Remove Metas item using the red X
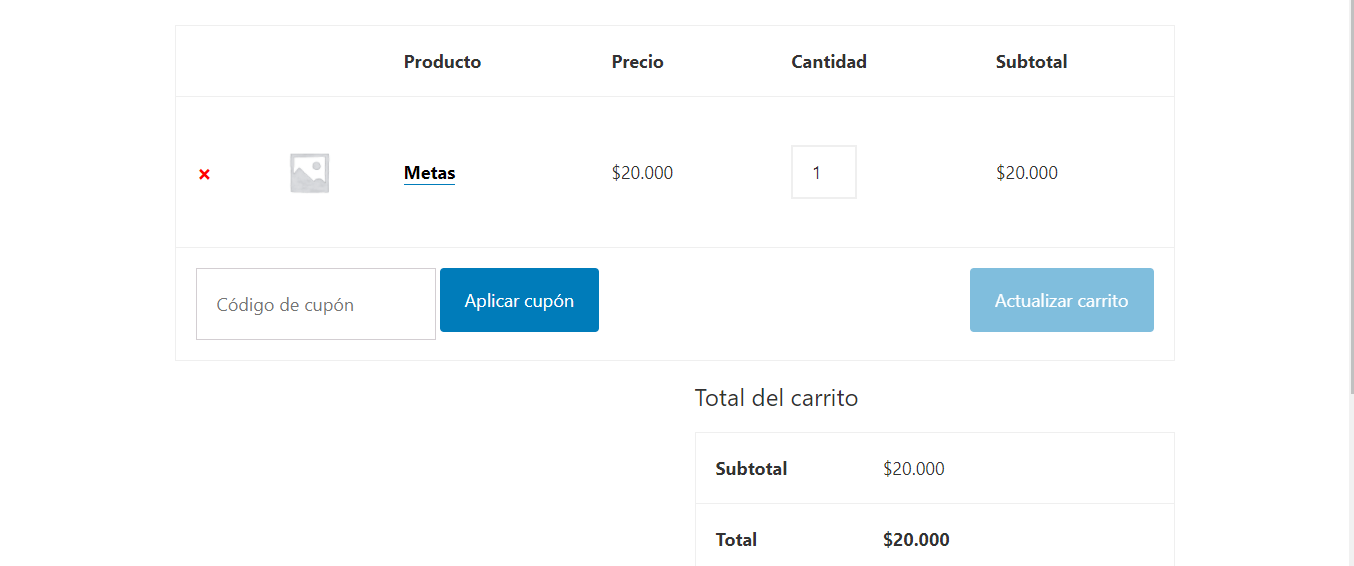The image size is (1354, 566). point(204,174)
